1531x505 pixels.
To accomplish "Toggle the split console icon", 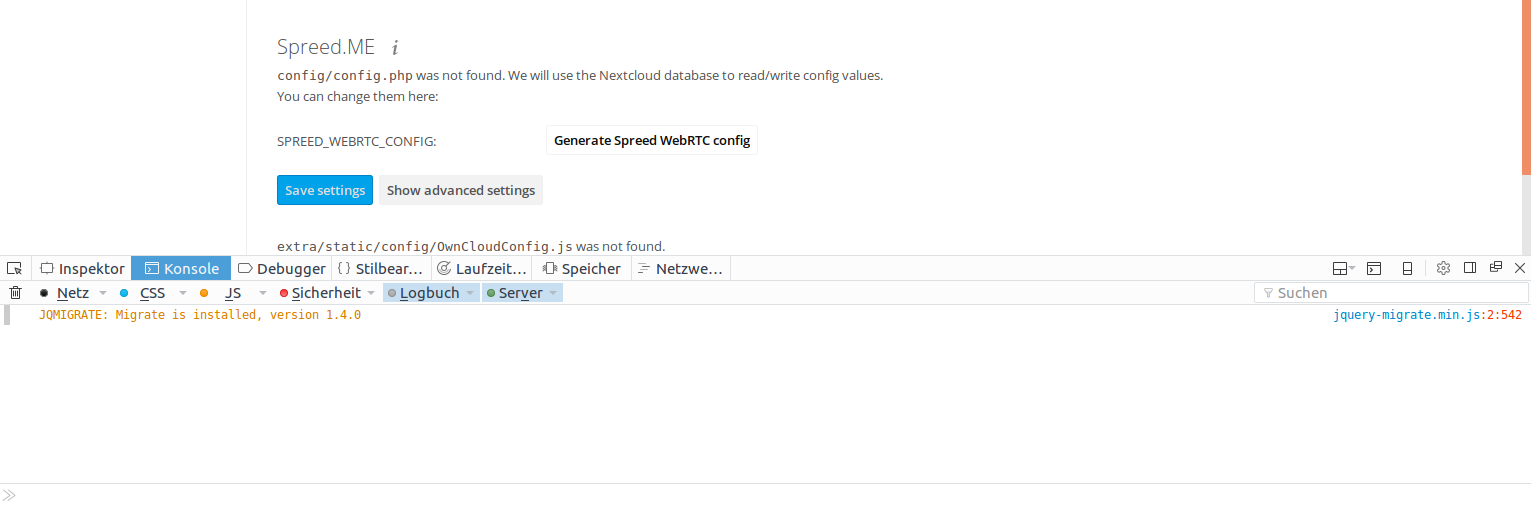I will [x=1375, y=268].
